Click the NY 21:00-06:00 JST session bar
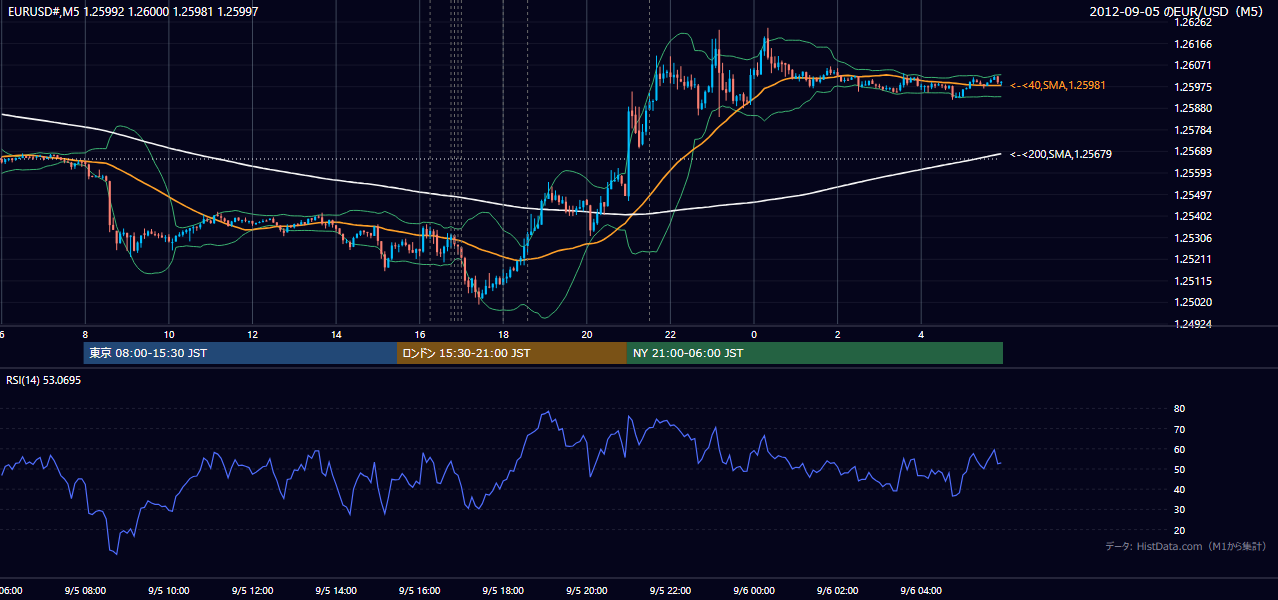Viewport: 1278px width, 600px height. 815,353
